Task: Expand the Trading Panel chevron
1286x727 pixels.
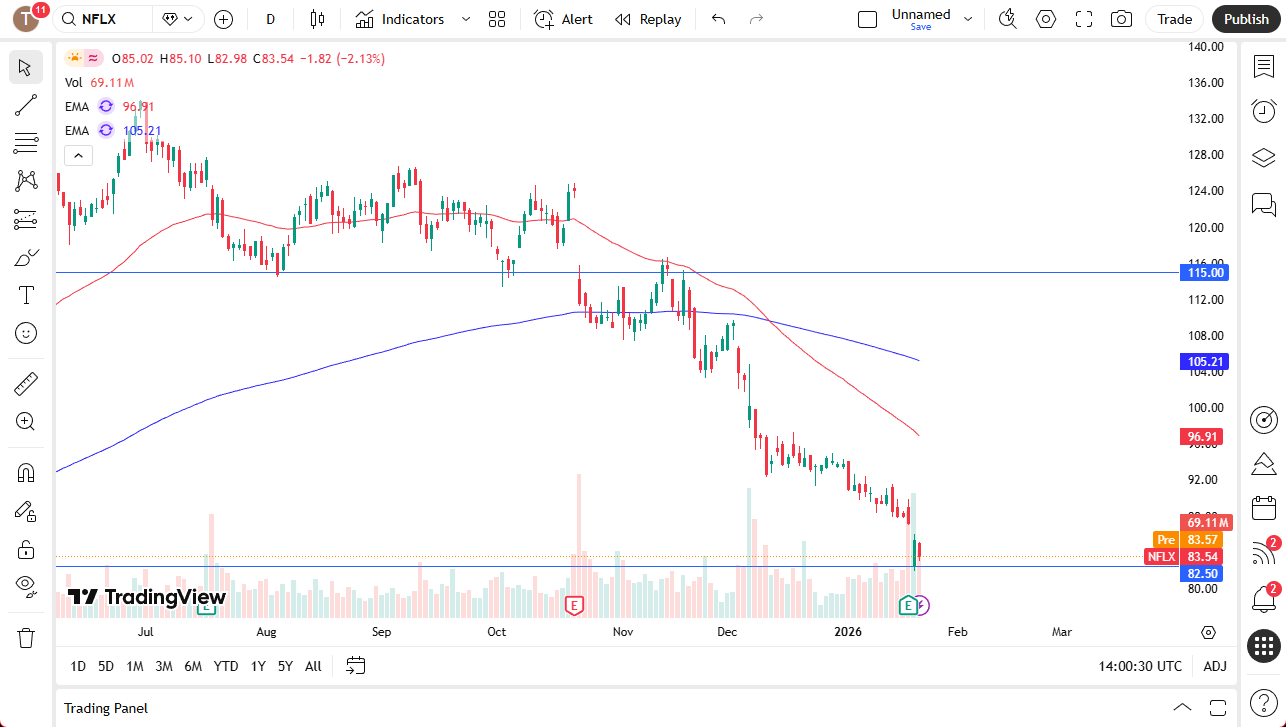Action: pyautogui.click(x=1182, y=707)
